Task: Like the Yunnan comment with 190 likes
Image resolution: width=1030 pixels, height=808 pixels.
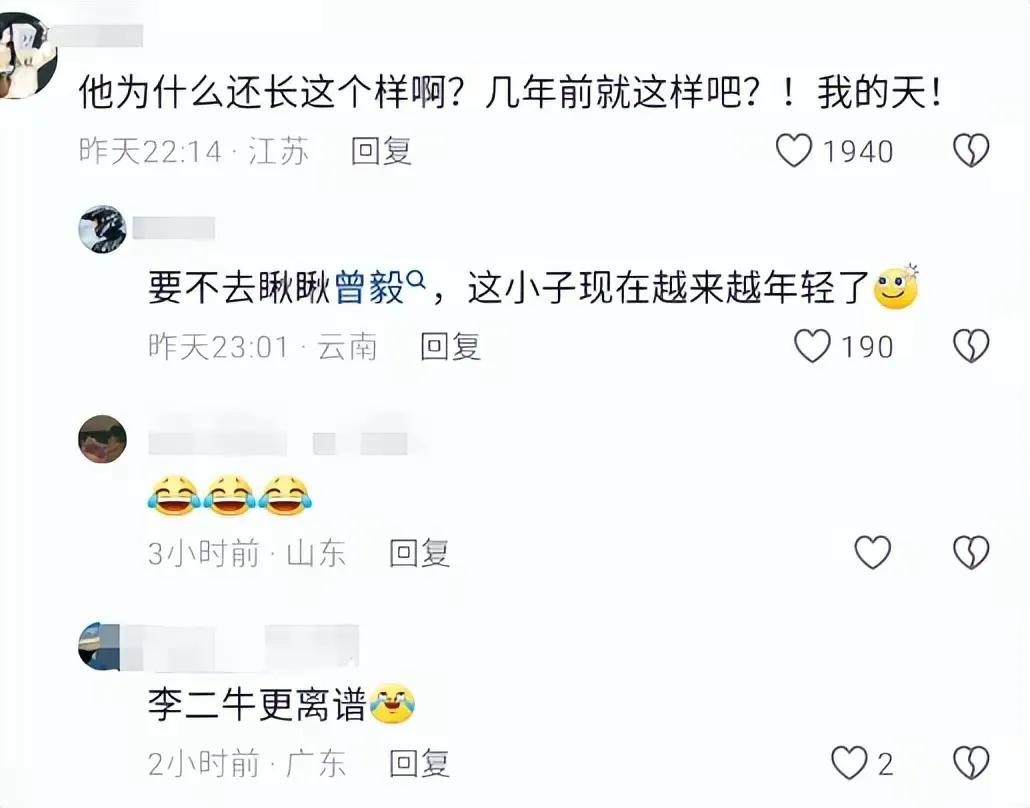Action: [x=813, y=346]
